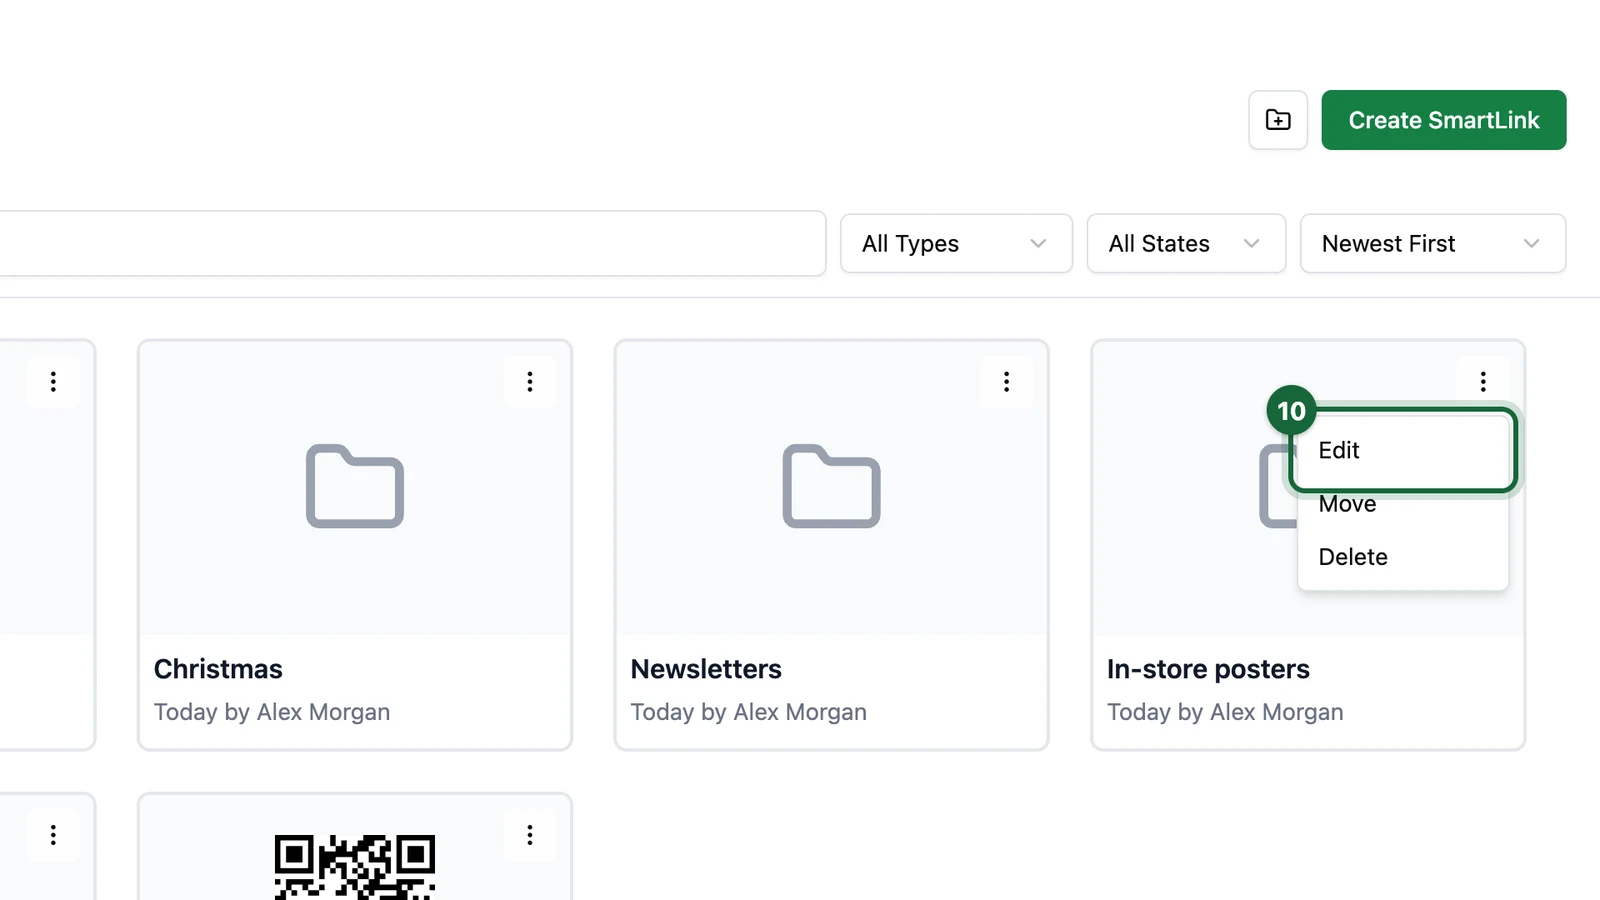Select Delete in the context menu

click(1403, 557)
